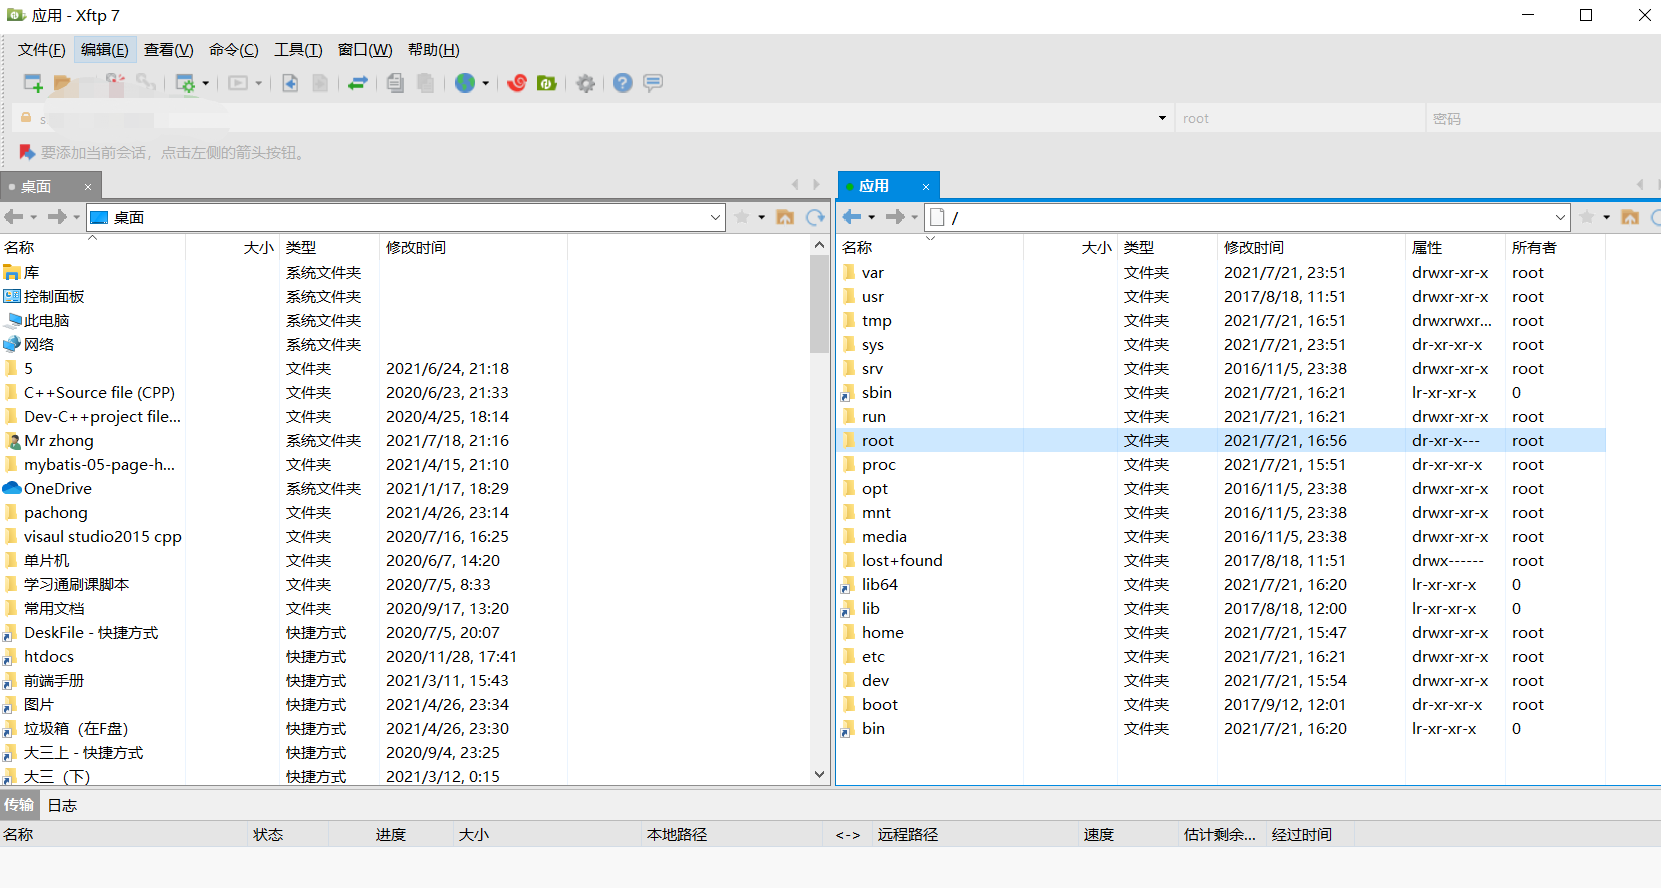Open local back-history dropdown arrow
Image resolution: width=1661 pixels, height=888 pixels.
(33, 217)
